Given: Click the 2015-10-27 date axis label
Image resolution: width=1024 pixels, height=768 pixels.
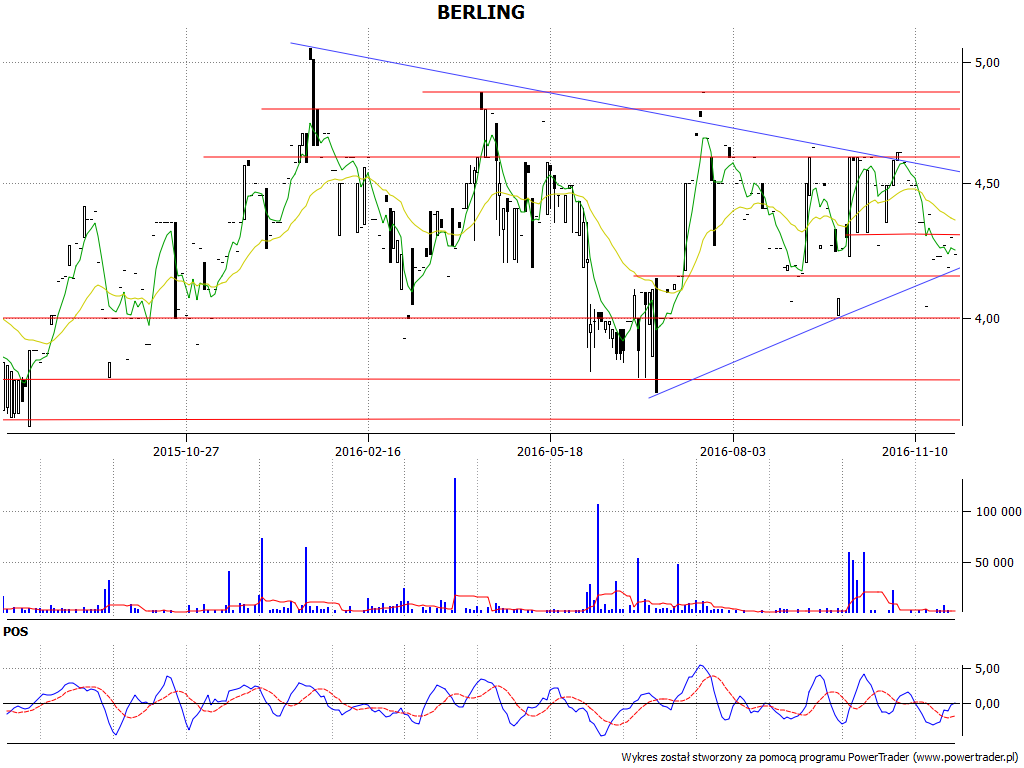Looking at the screenshot, I should tap(186, 451).
